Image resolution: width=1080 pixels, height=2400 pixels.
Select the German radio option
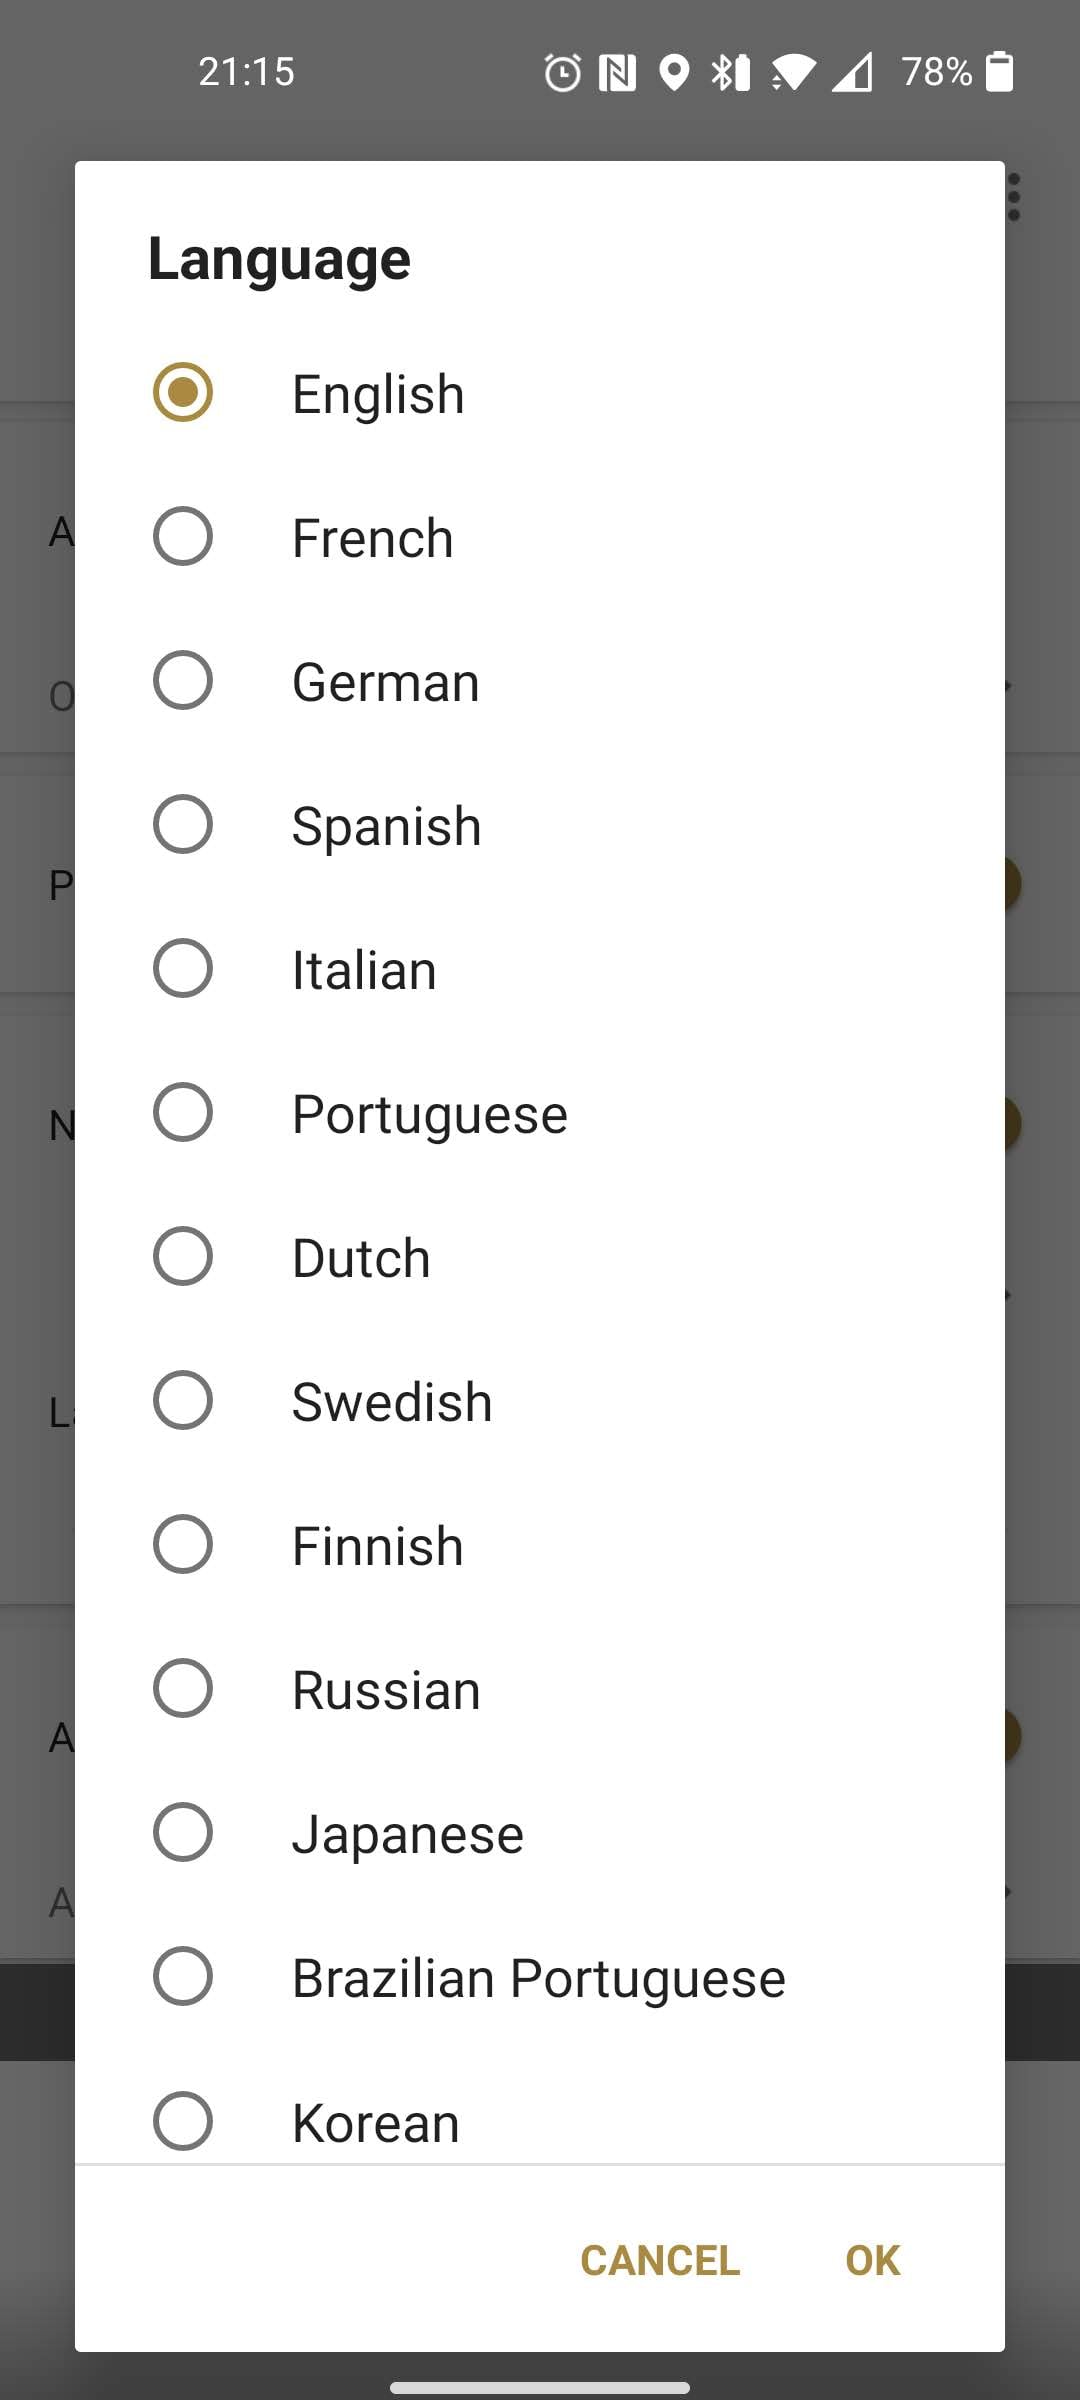(183, 680)
